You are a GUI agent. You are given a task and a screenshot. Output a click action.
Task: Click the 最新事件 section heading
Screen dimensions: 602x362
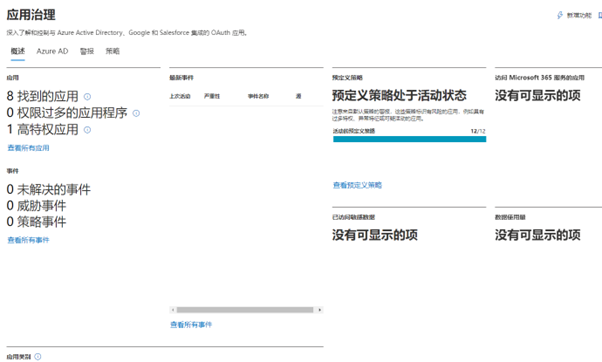181,78
